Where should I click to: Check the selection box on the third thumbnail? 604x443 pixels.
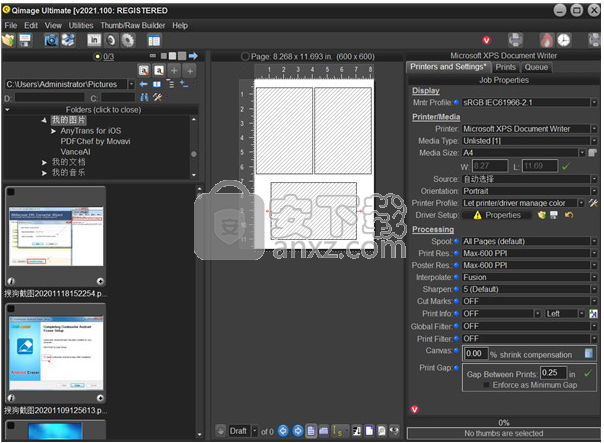11,425
